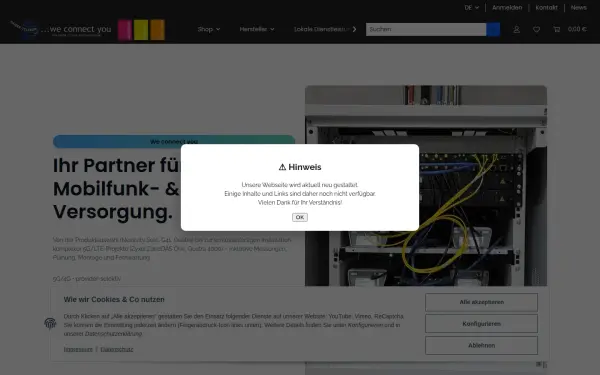600x375 pixels.
Task: Go to the News page
Action: click(x=579, y=8)
